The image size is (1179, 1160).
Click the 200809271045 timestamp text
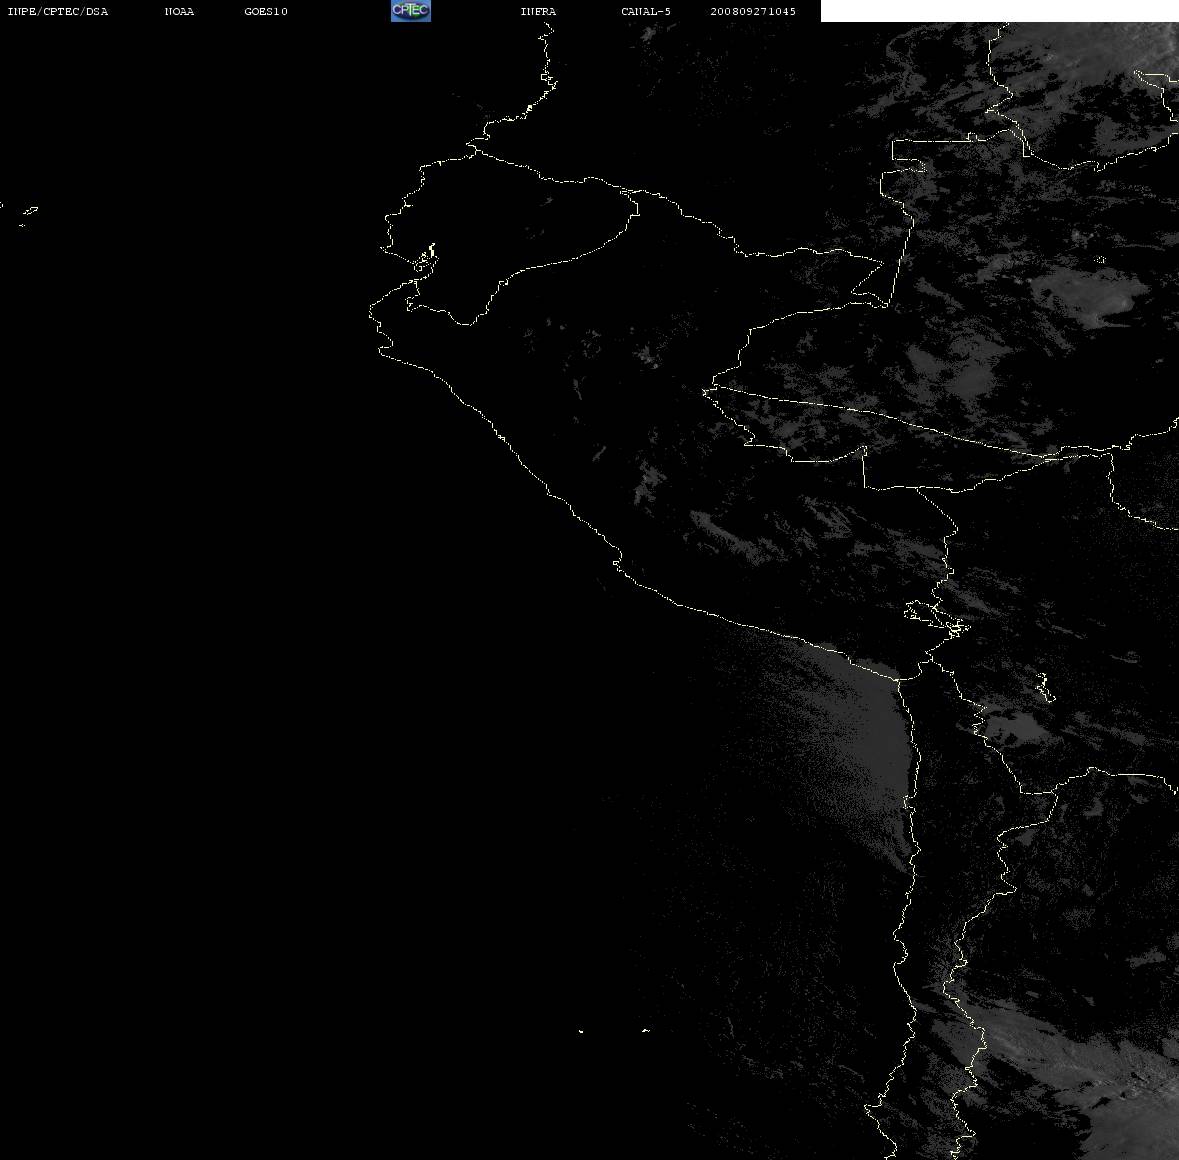pos(753,11)
